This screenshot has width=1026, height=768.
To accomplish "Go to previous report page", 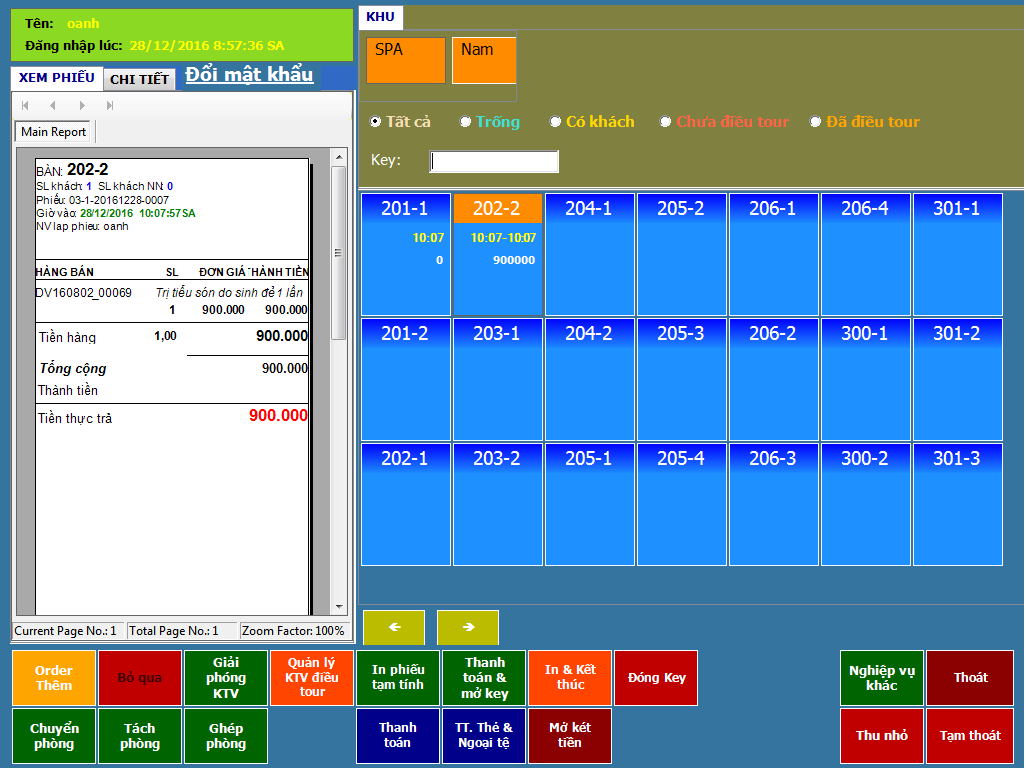I will coord(53,105).
